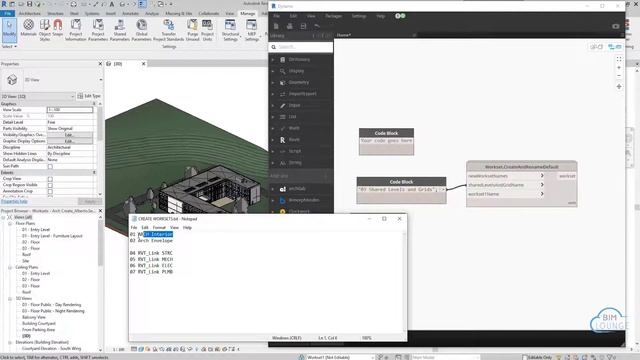Click the Dynamo save icon

303,26
